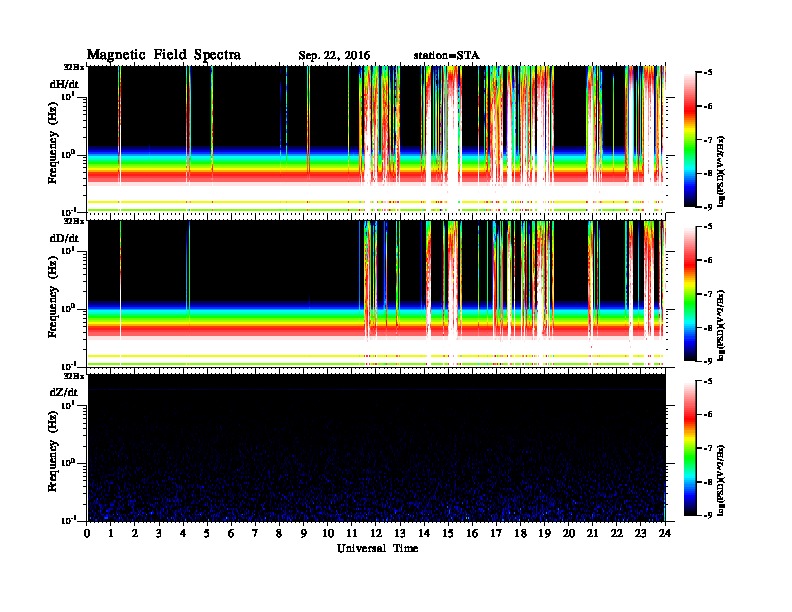
Task: Click hour 6 on the Universal Time axis
Action: click(x=231, y=534)
